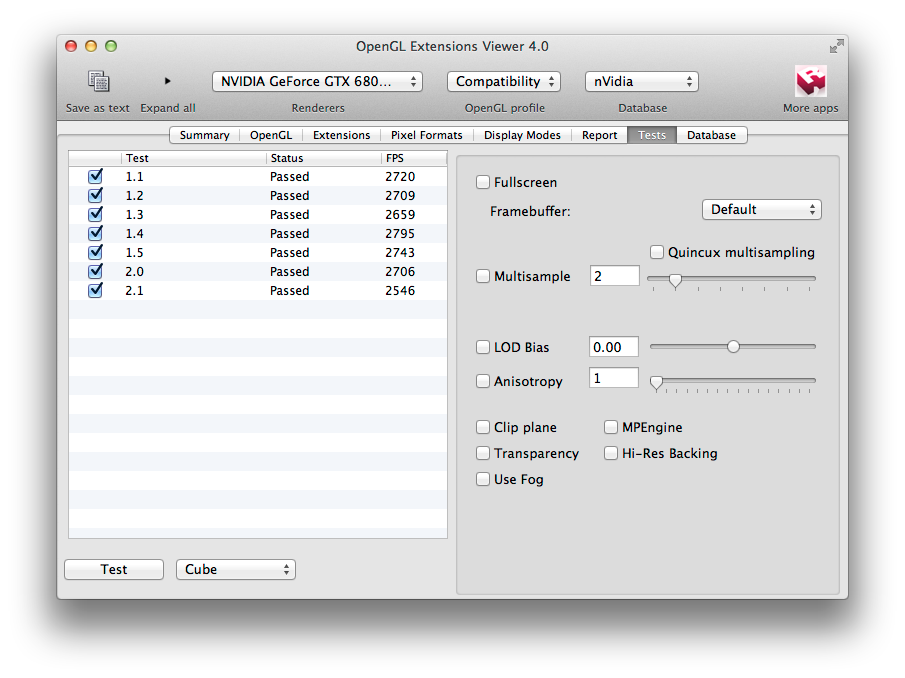Uncheck the test 1.1 checkbox
This screenshot has width=905, height=678.
coord(95,176)
